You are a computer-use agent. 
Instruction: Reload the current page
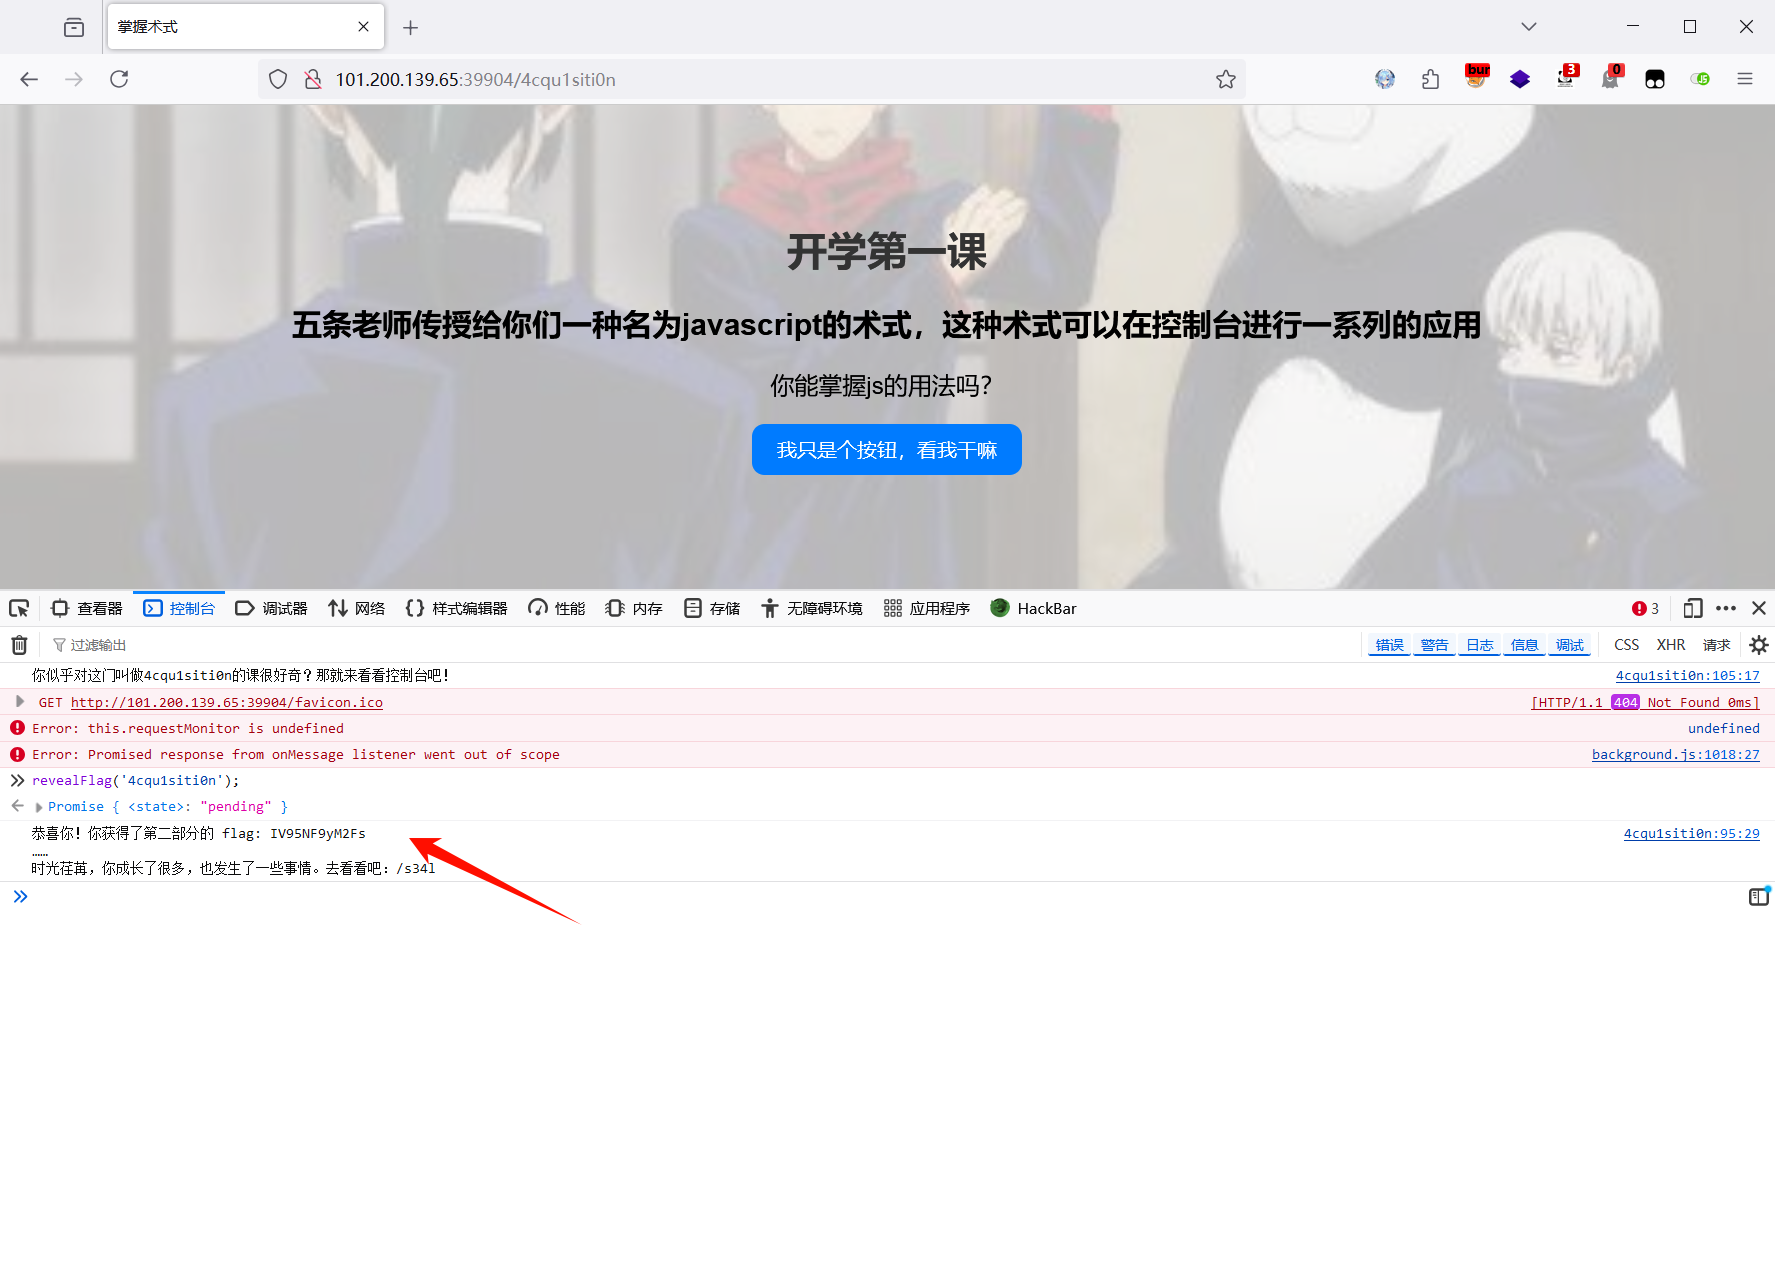click(119, 79)
